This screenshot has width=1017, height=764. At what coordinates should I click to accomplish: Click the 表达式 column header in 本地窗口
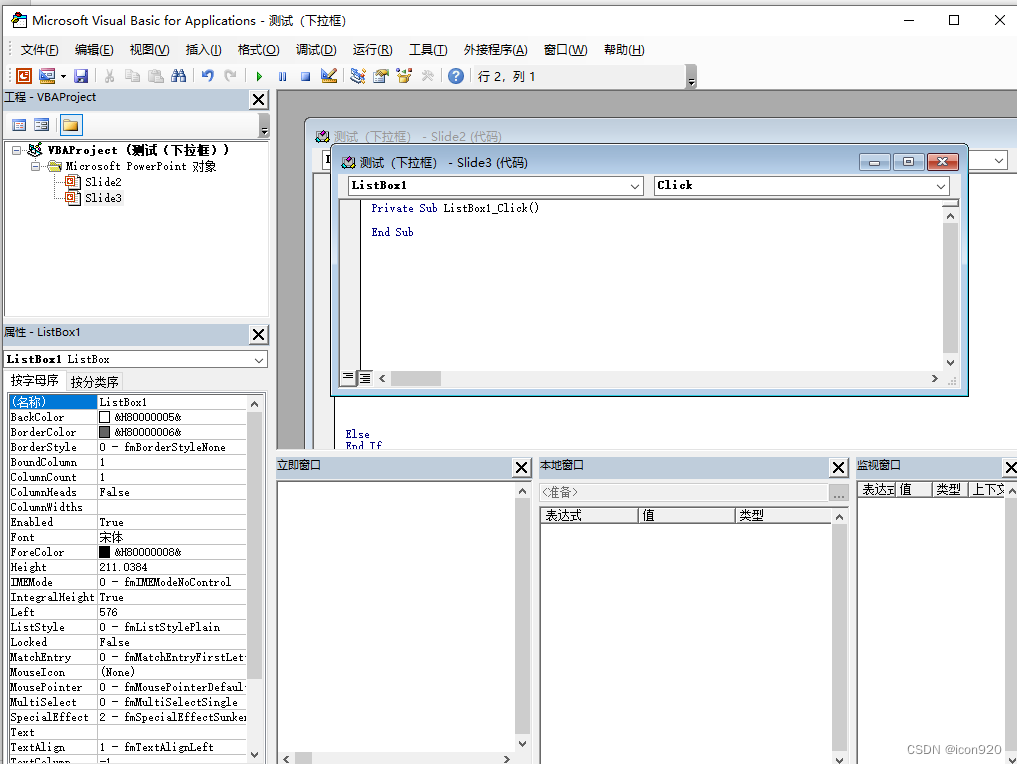(x=589, y=516)
